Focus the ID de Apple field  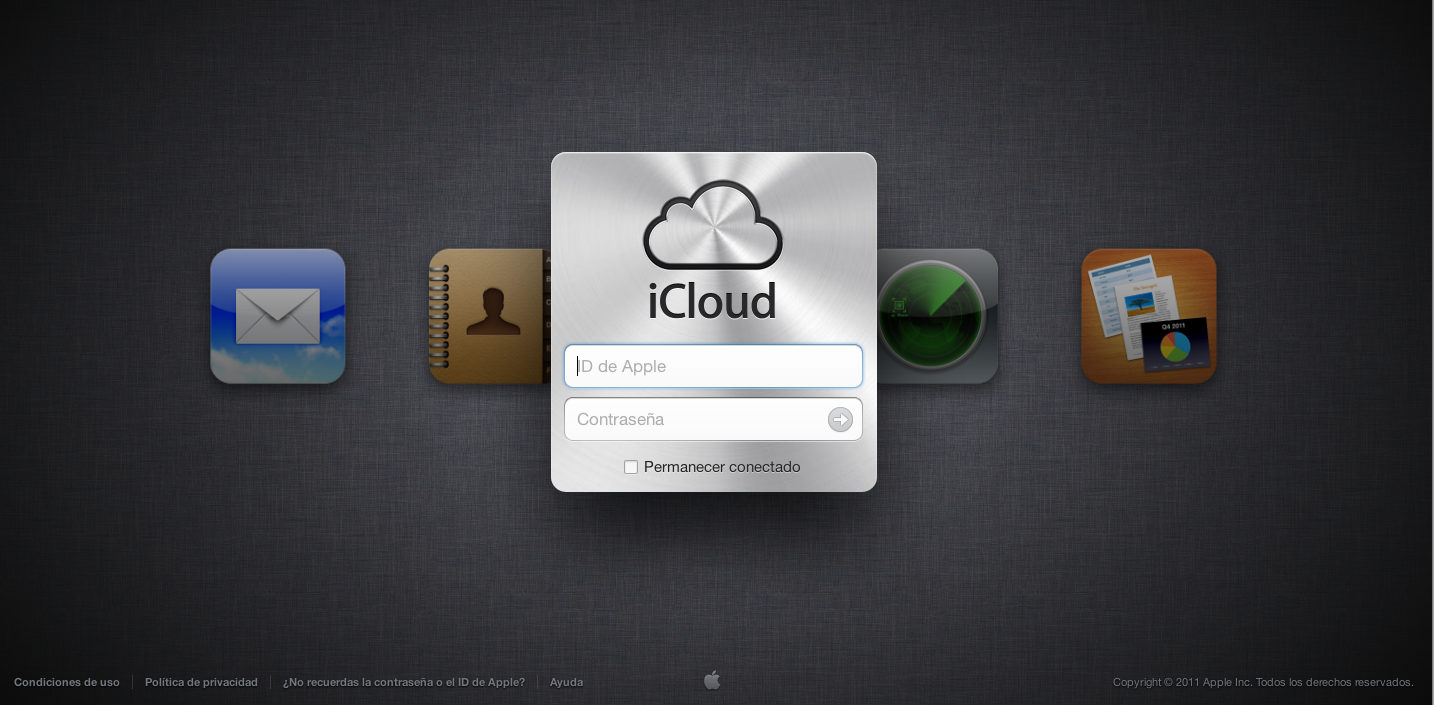(x=713, y=366)
